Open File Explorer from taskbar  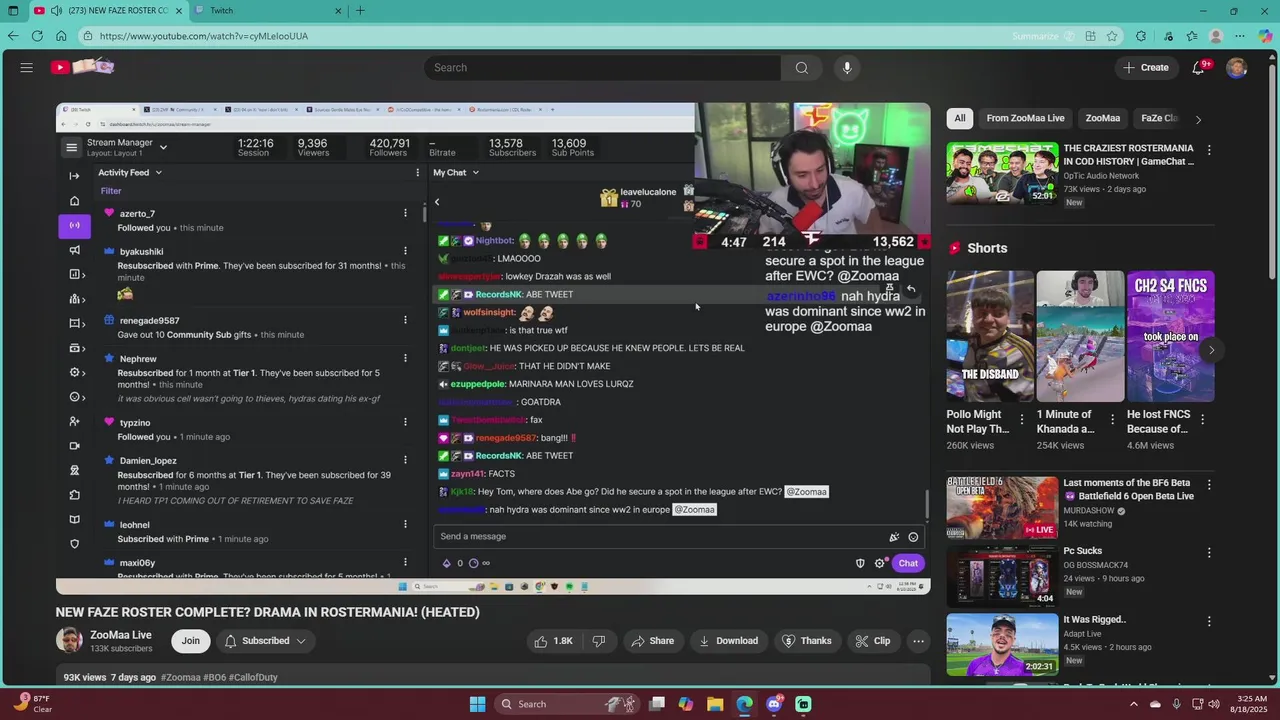click(715, 704)
